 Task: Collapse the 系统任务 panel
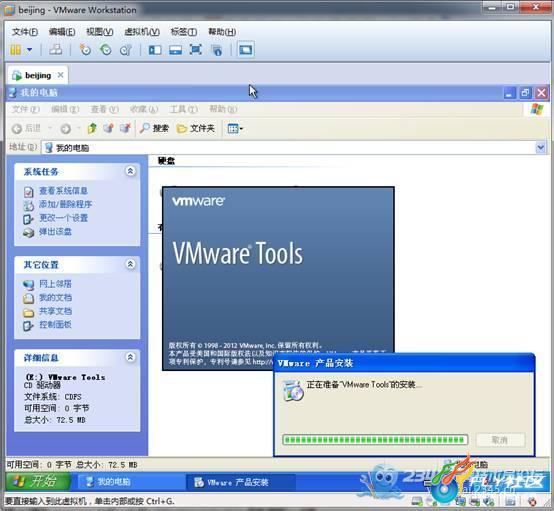click(x=130, y=171)
